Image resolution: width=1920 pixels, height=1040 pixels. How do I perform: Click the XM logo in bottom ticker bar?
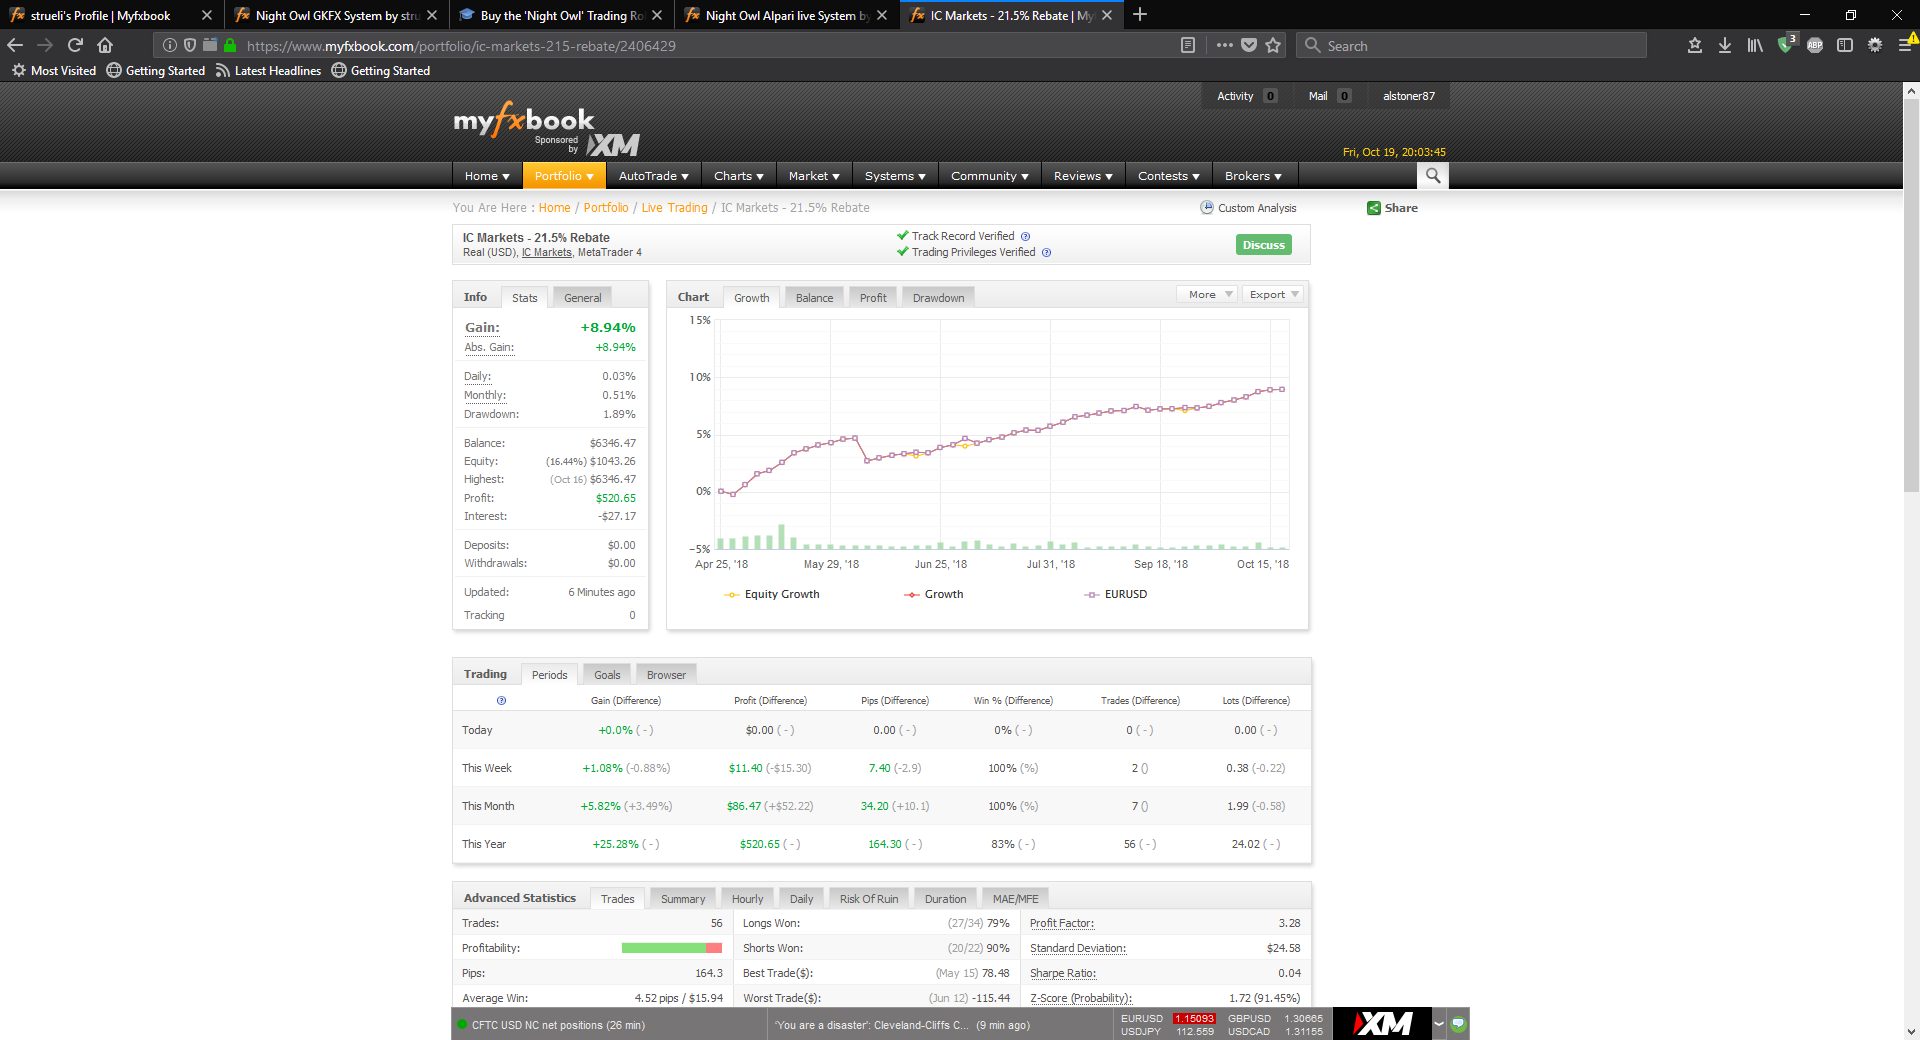point(1382,1024)
